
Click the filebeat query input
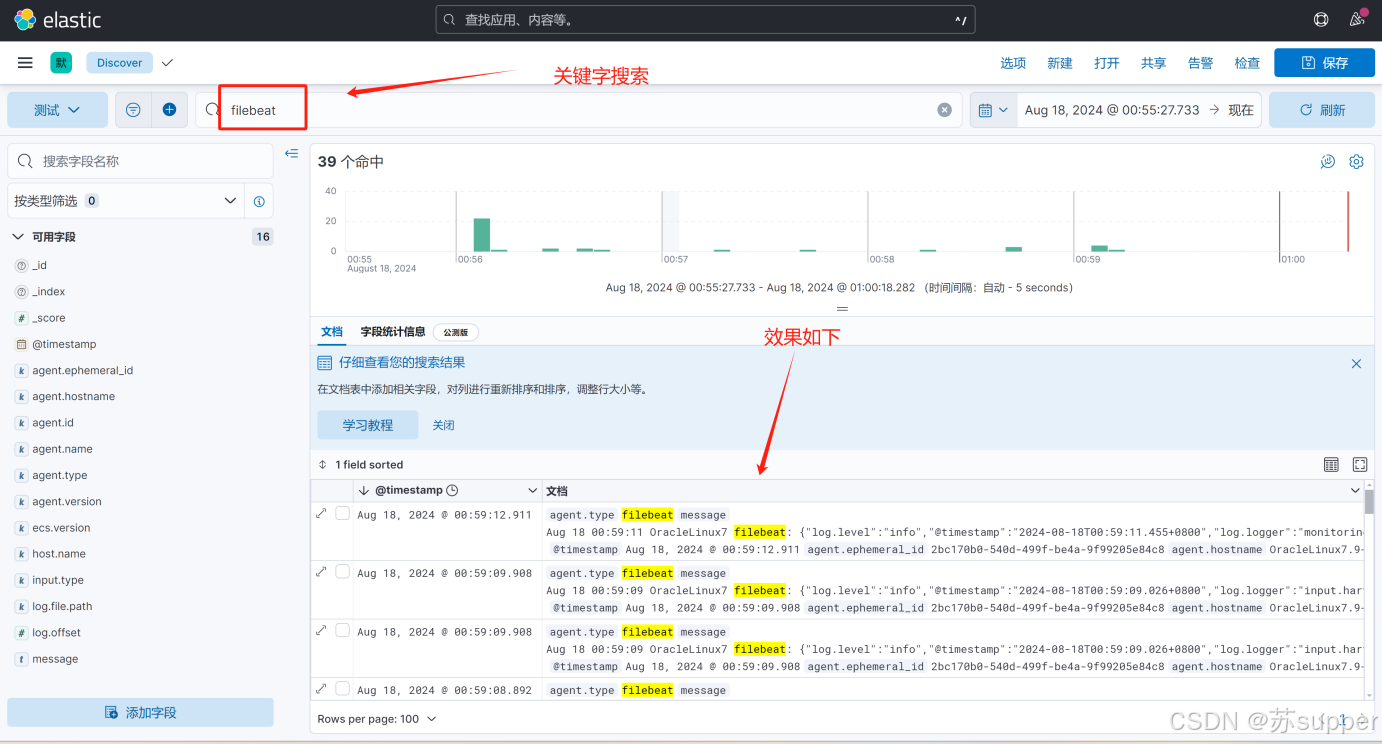[580, 110]
